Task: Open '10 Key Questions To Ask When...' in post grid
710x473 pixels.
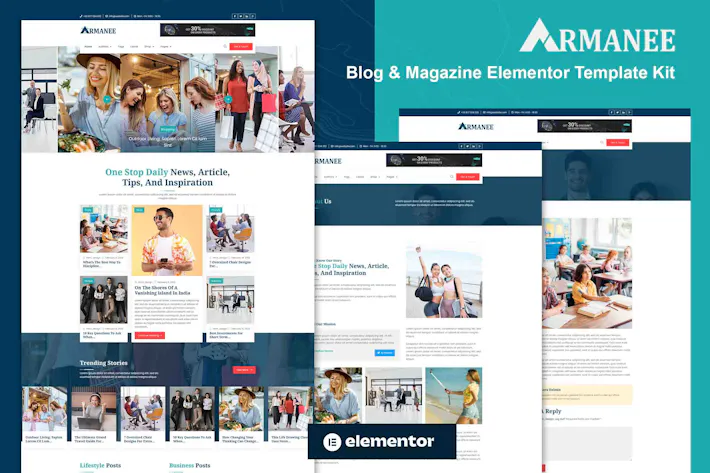Action: coord(102,334)
